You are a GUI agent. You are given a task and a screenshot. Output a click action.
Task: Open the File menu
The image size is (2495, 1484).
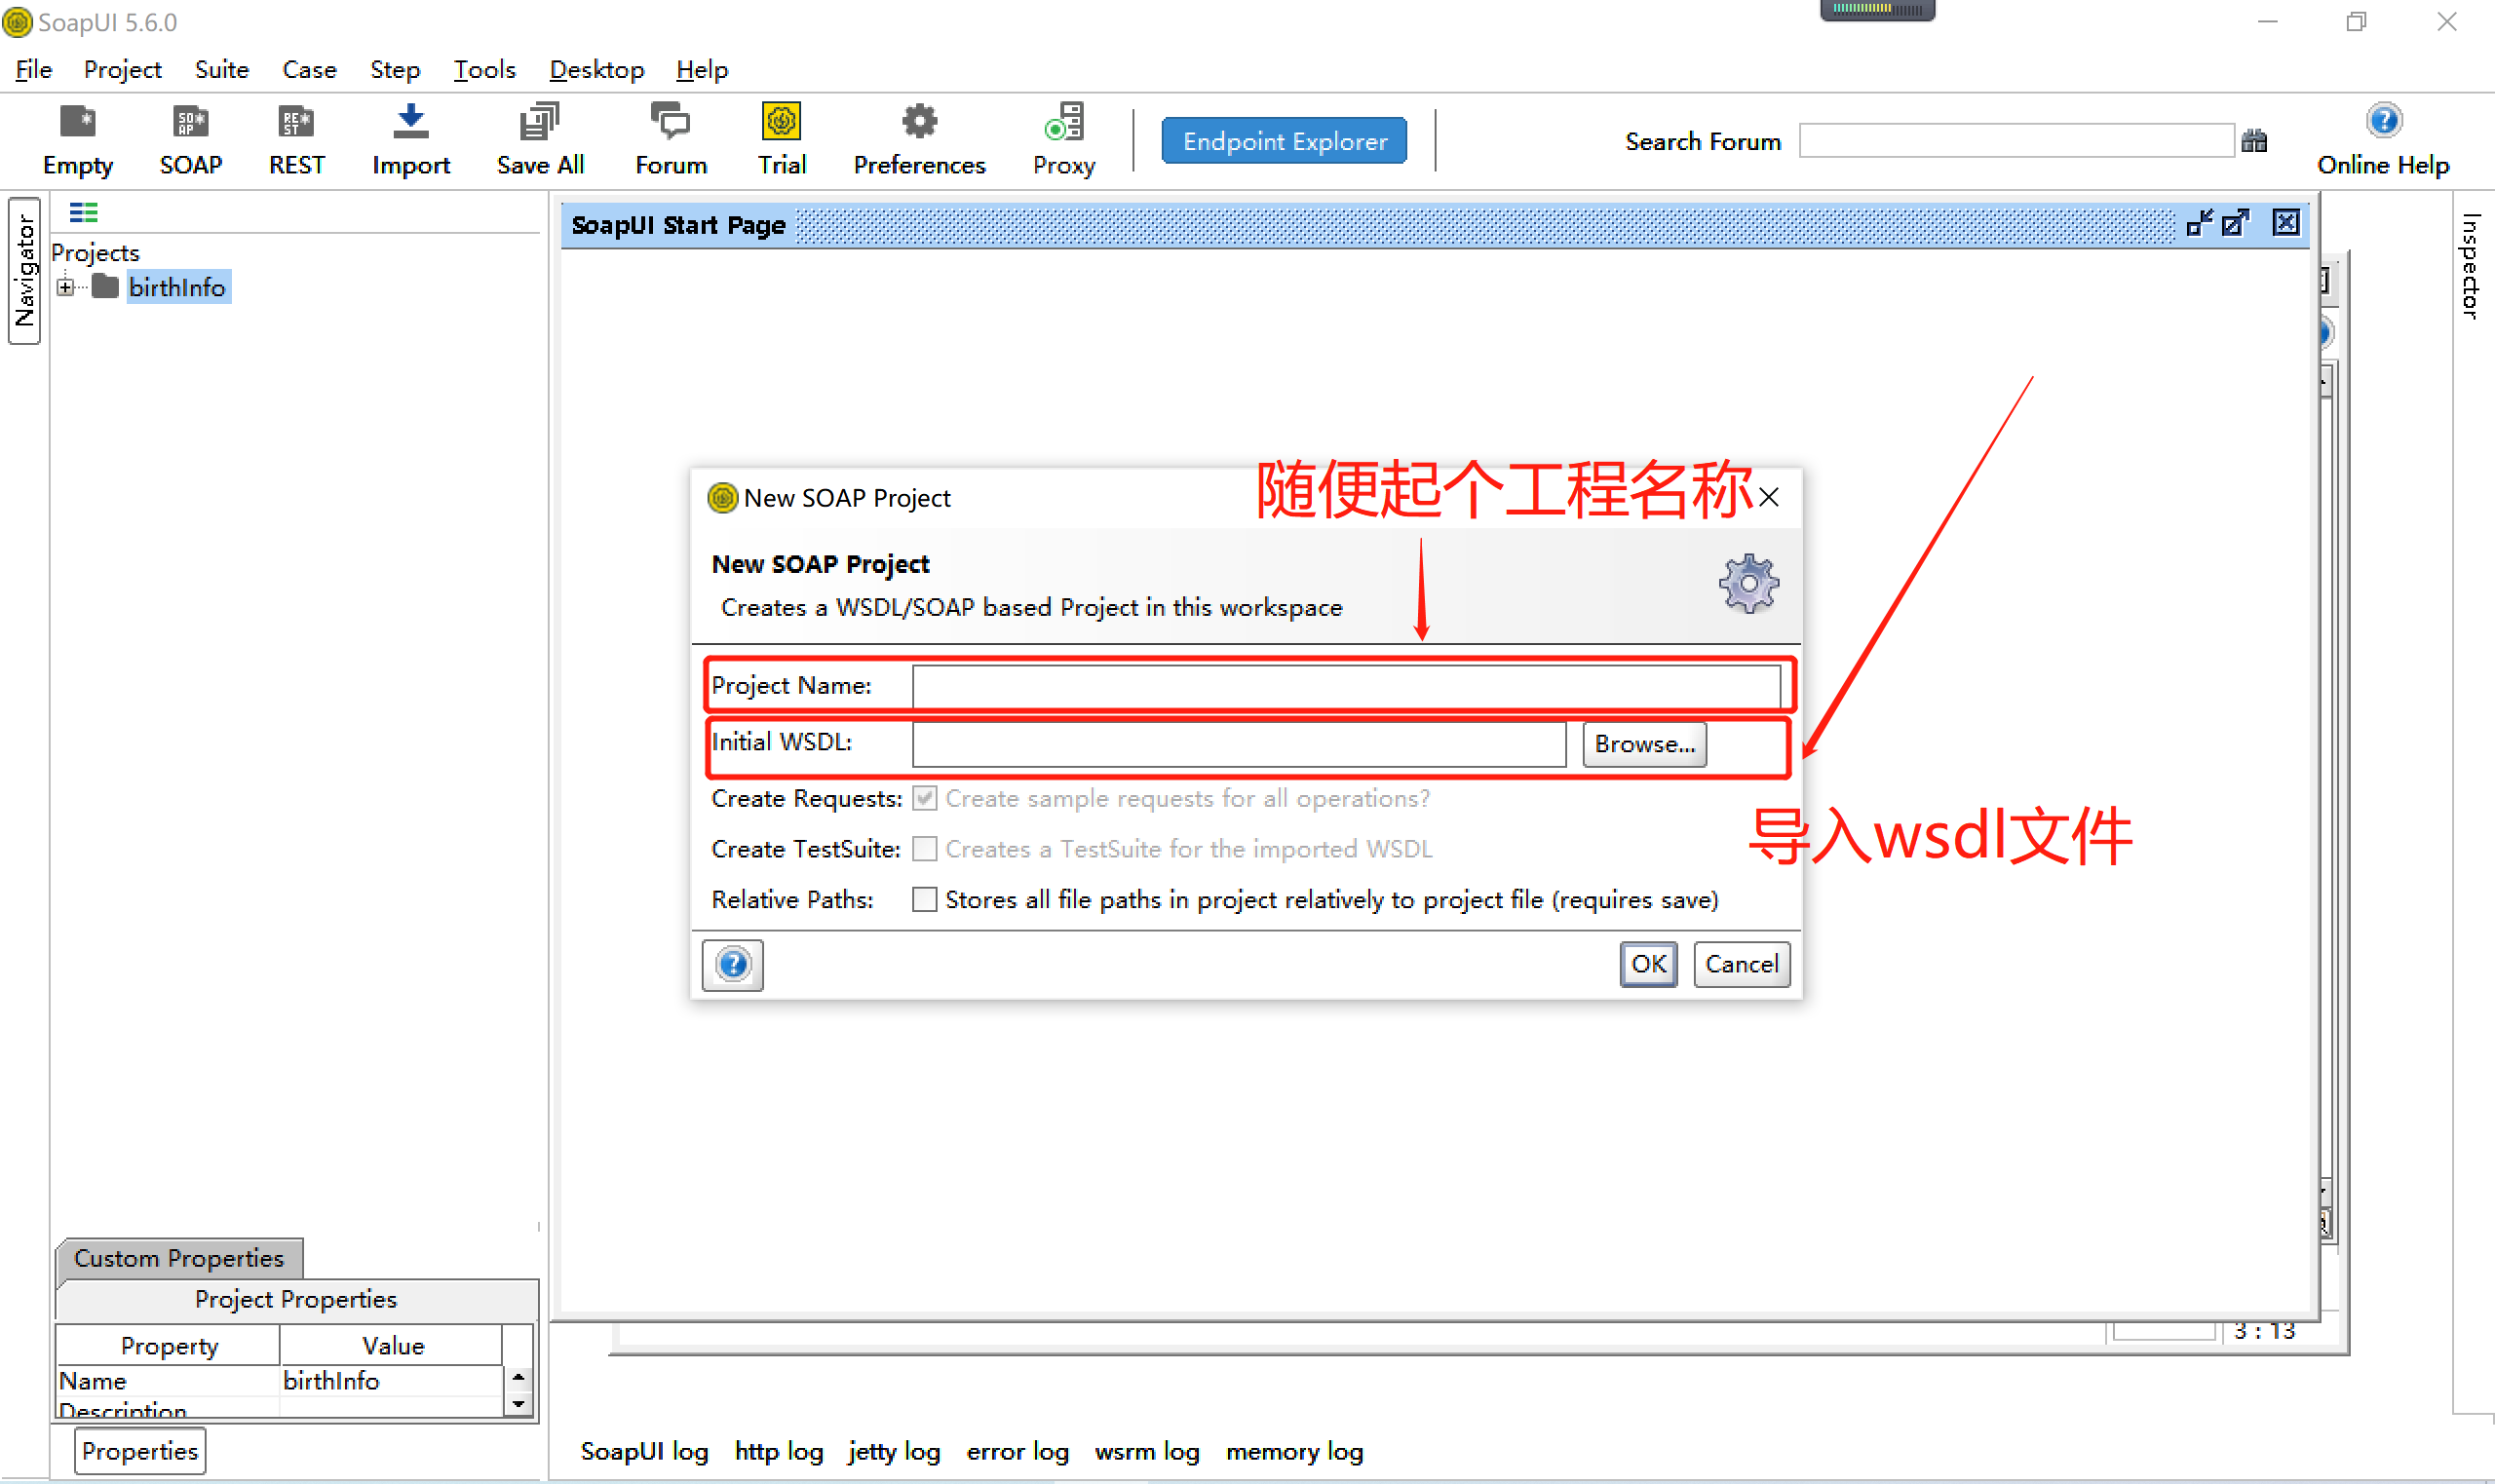point(34,69)
